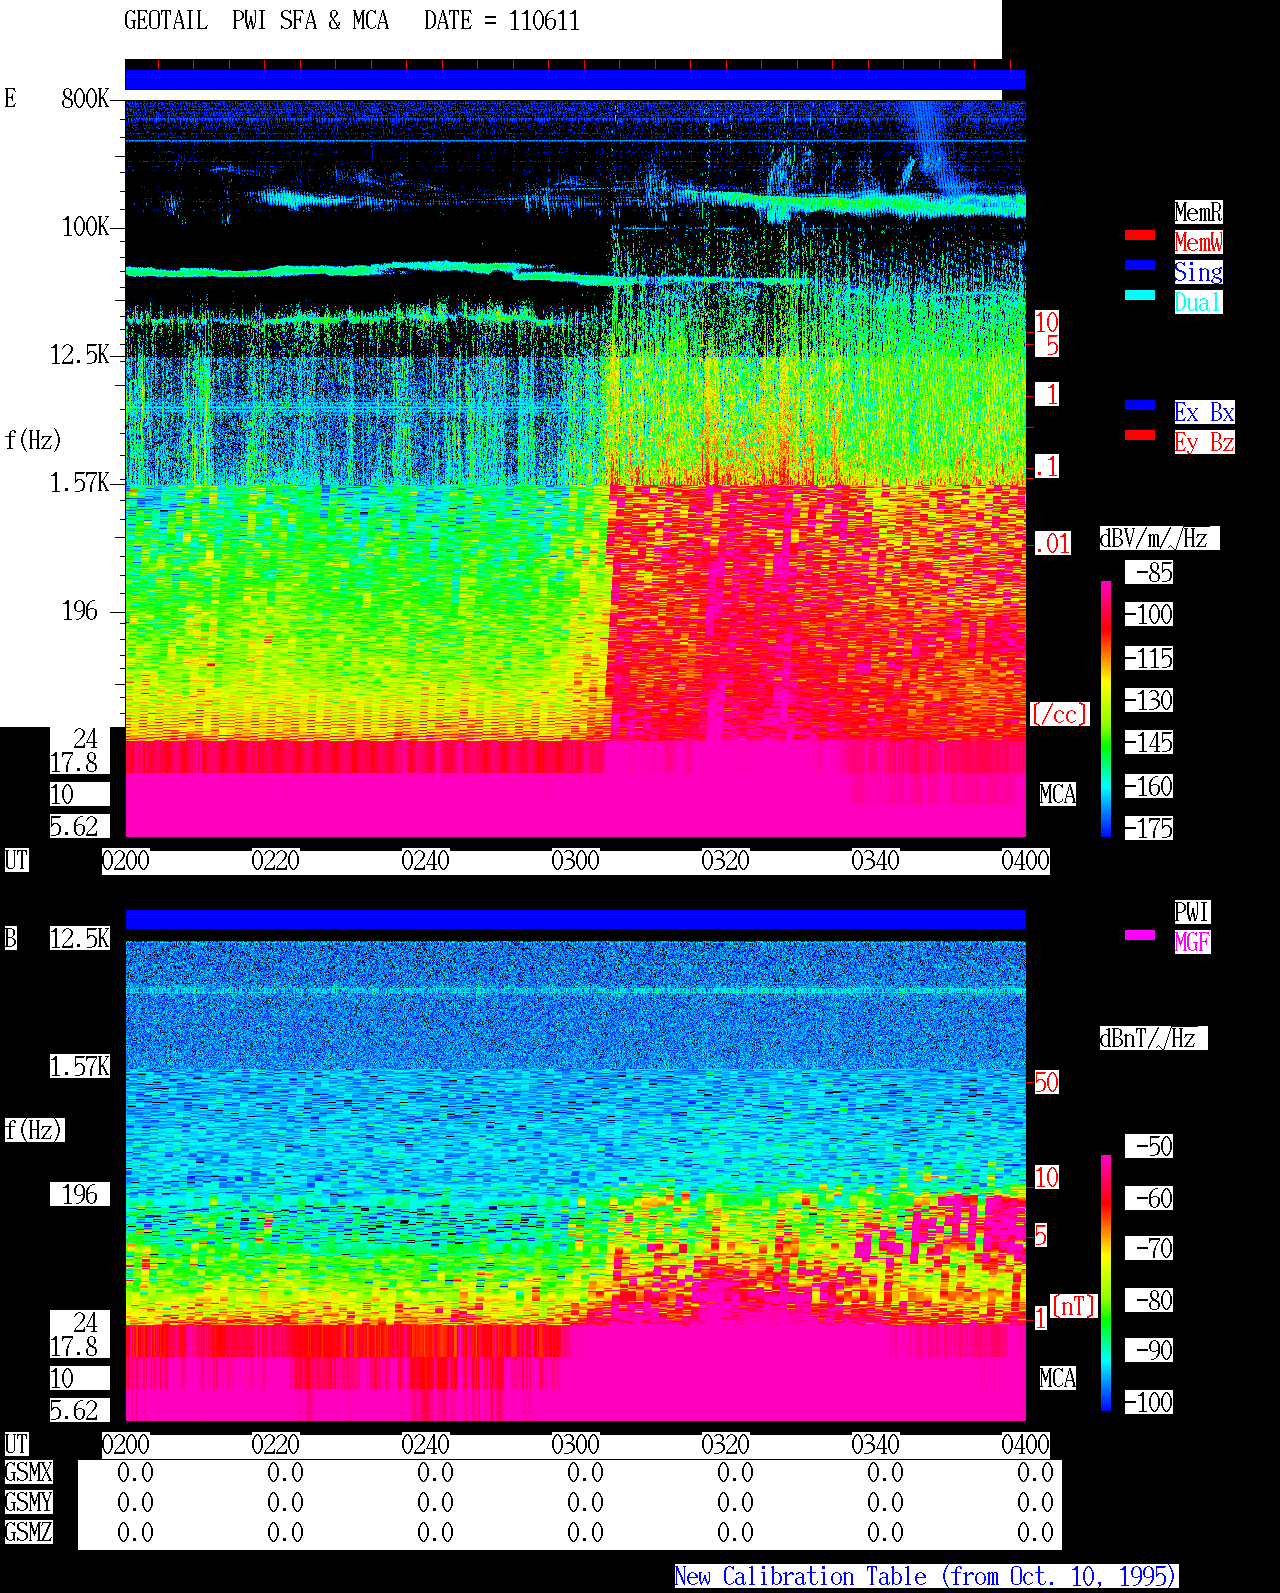1280x1593 pixels.
Task: Click the blue Ex Bx legend swatch
Action: [x=1140, y=405]
